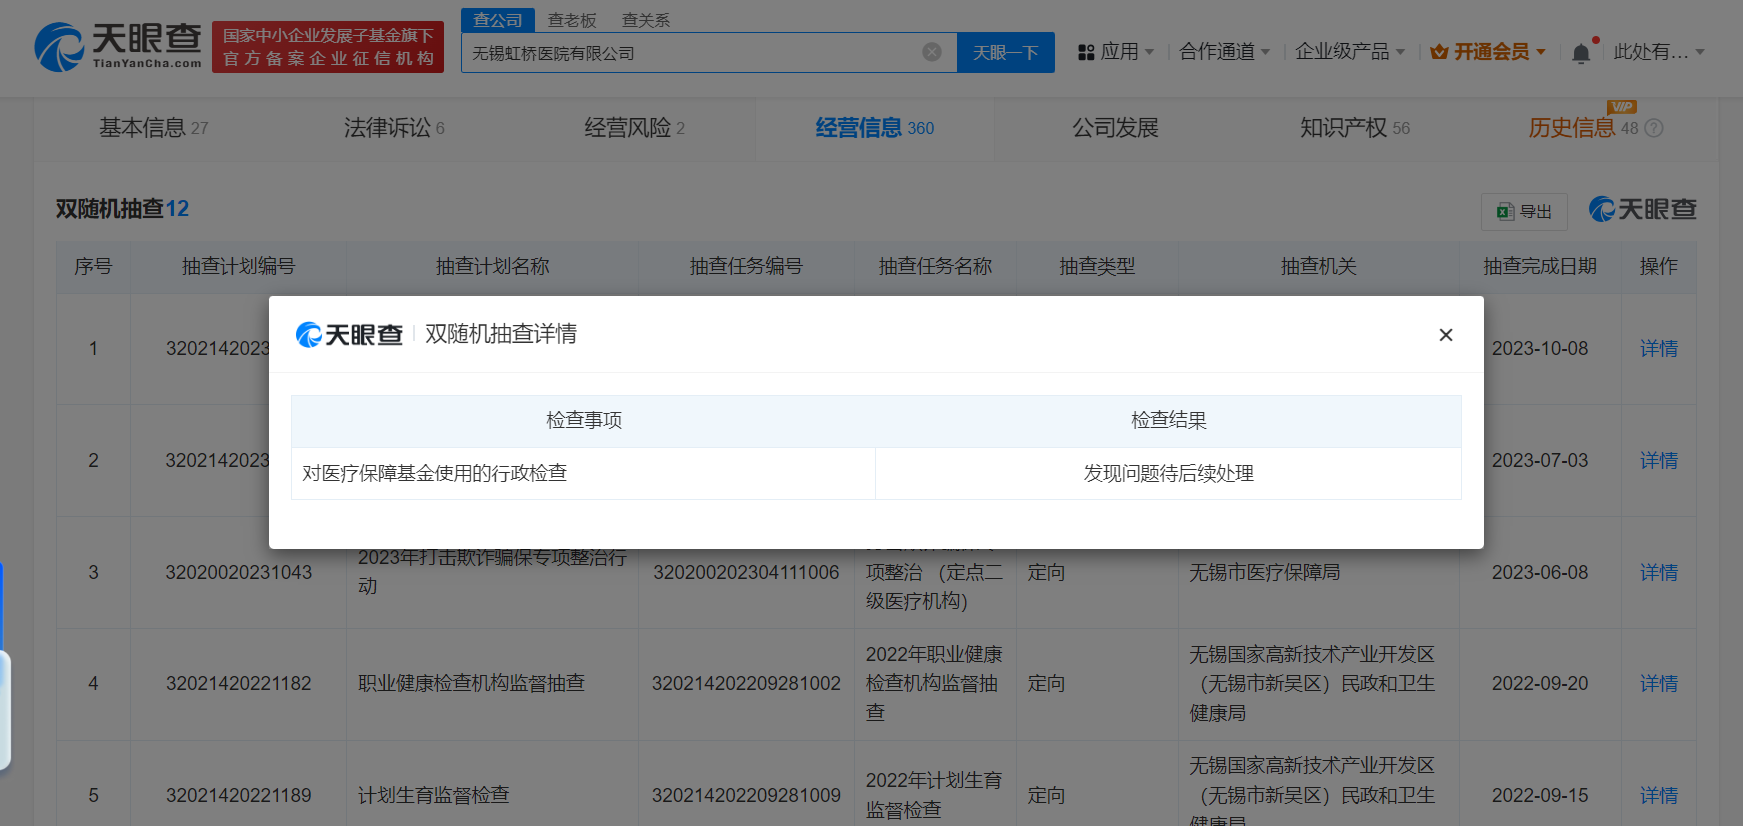Open the 经营风险 tab
This screenshot has width=1743, height=826.
pyautogui.click(x=635, y=128)
